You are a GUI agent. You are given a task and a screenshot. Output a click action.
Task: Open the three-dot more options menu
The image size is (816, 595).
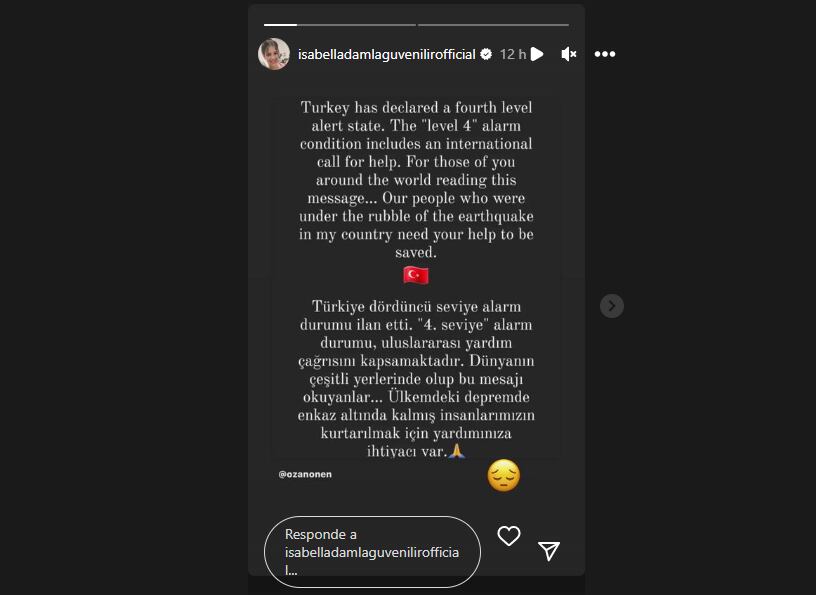tap(605, 54)
